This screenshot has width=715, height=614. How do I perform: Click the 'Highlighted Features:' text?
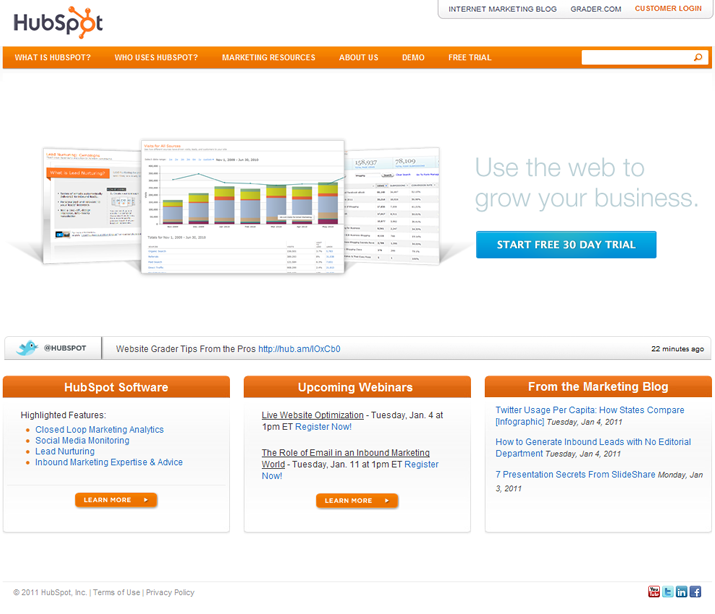pyautogui.click(x=63, y=415)
